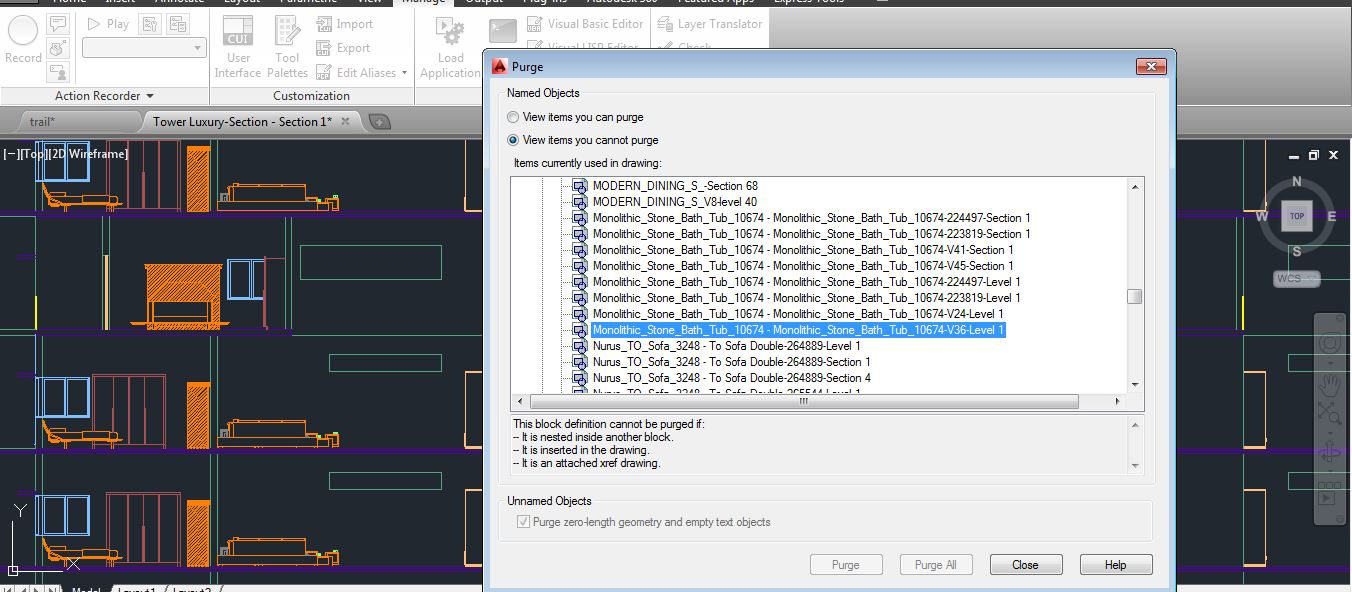Click the Orbit tool on navigation bar

pos(1329,452)
